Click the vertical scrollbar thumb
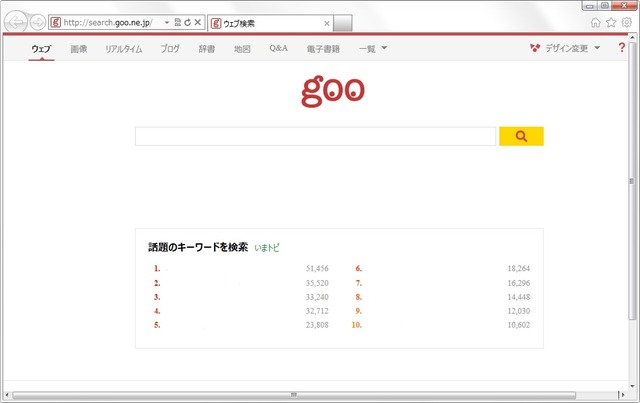Viewport: 640px width, 403px height. pyautogui.click(x=632, y=181)
